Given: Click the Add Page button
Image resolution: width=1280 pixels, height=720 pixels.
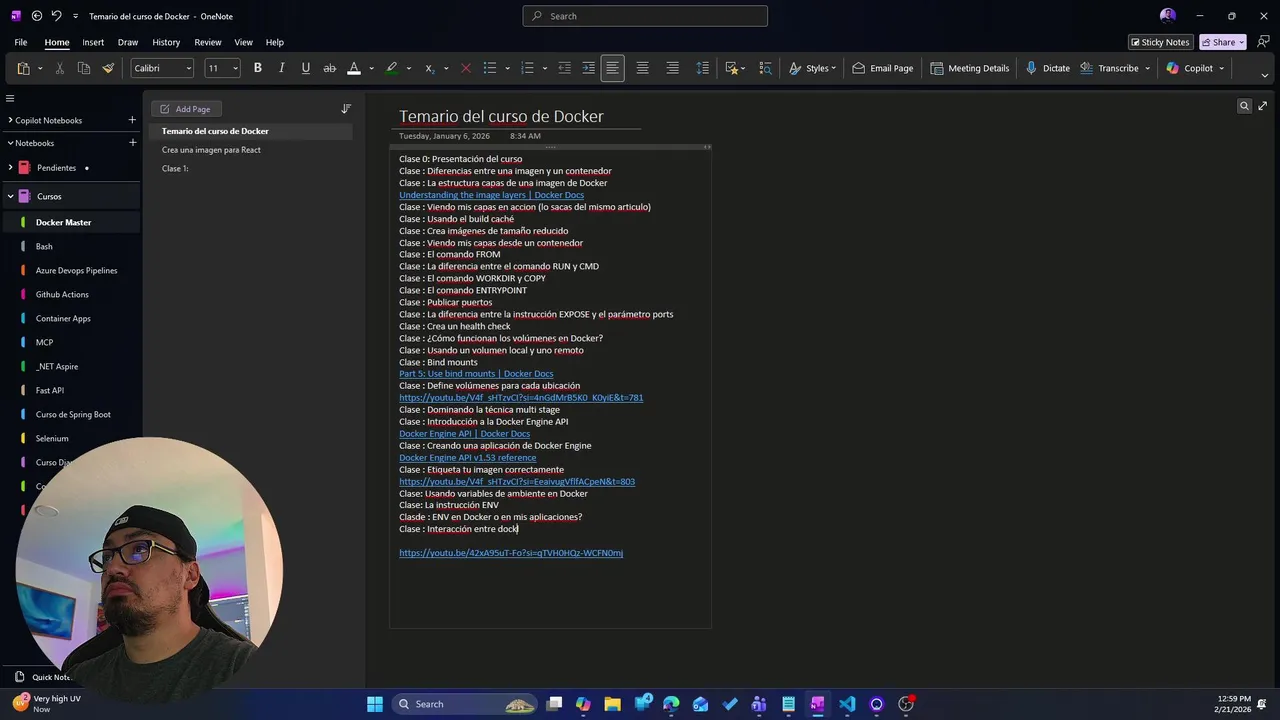Looking at the screenshot, I should click(x=186, y=109).
